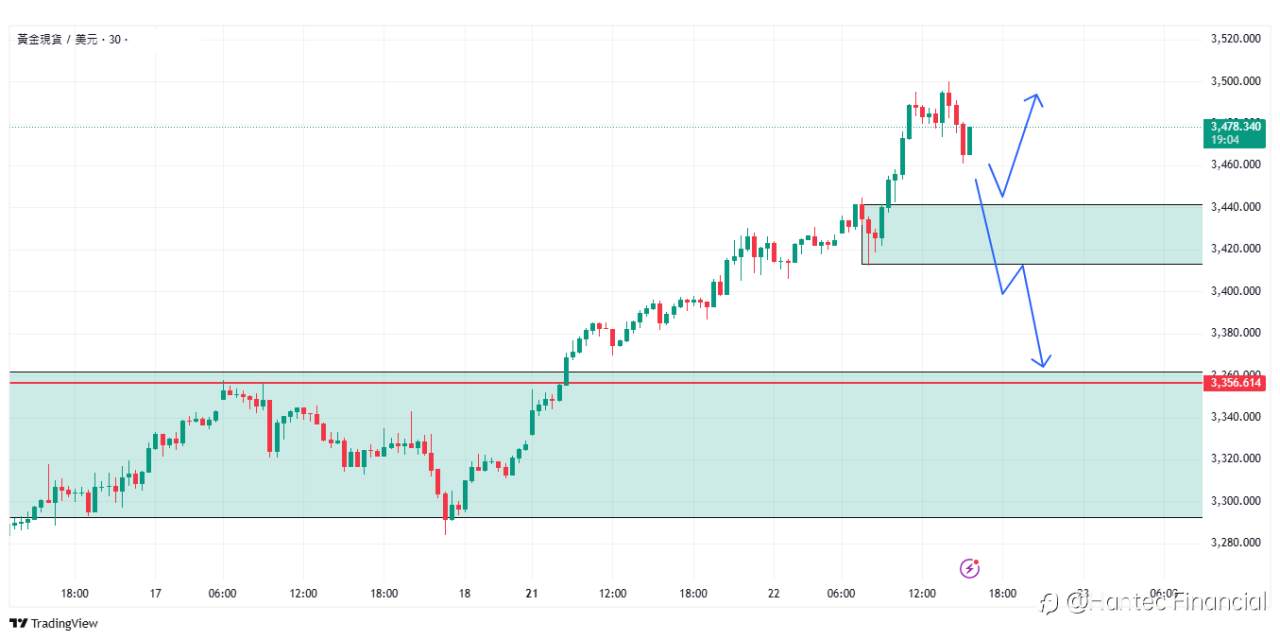Viewport: 1280px width, 640px height.
Task: Click the upward blue arrow tip
Action: pos(1037,97)
